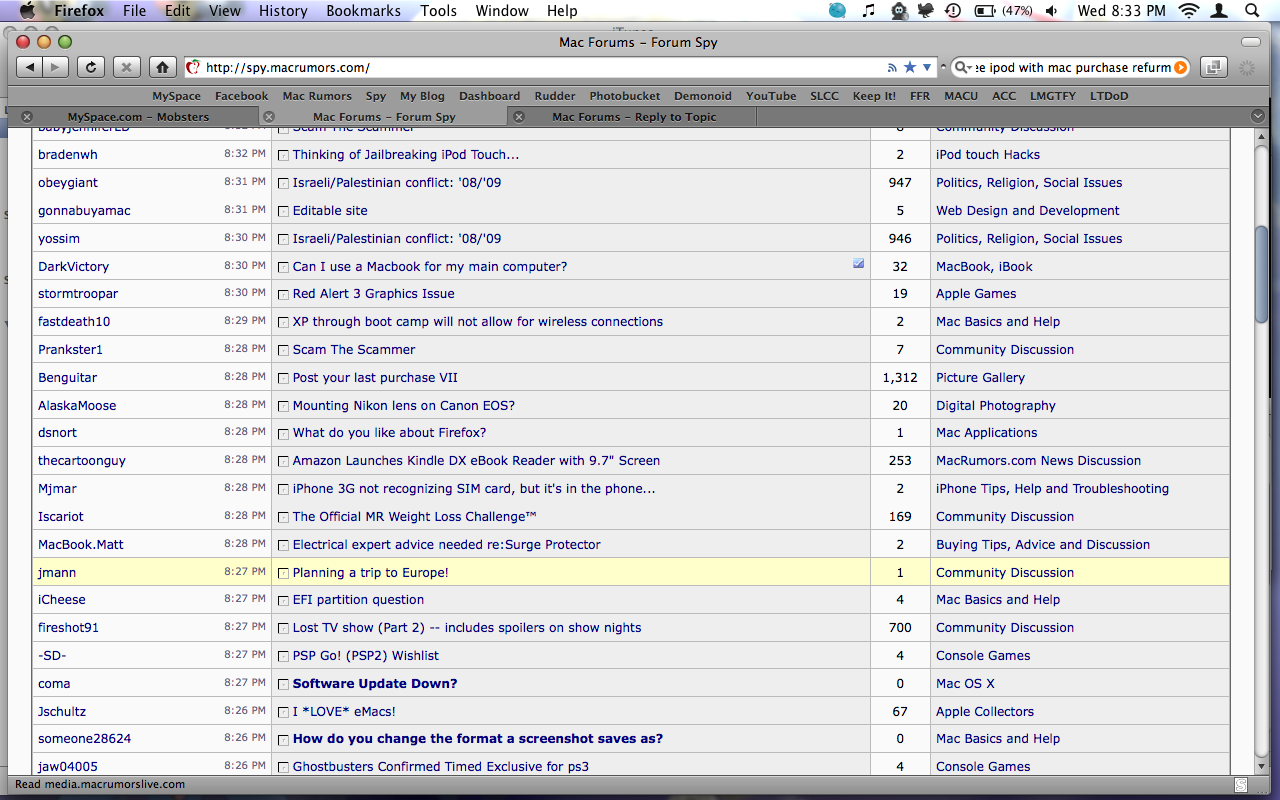Open the Wi-Fi status menu

coord(1188,11)
